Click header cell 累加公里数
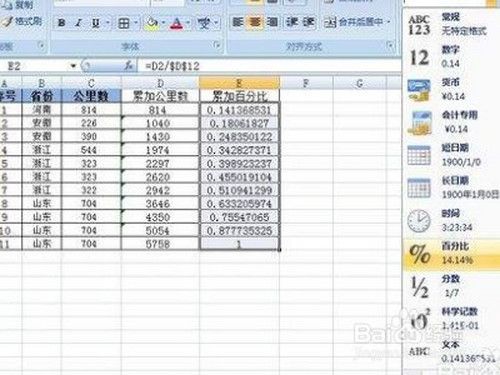Viewport: 500px width, 375px height. 160,96
